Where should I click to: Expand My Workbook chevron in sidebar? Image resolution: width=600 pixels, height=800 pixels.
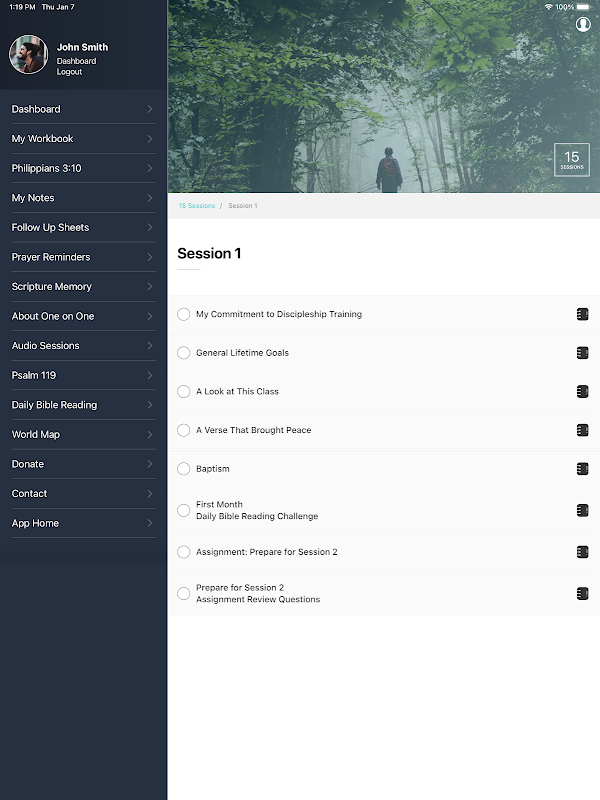pyautogui.click(x=149, y=139)
